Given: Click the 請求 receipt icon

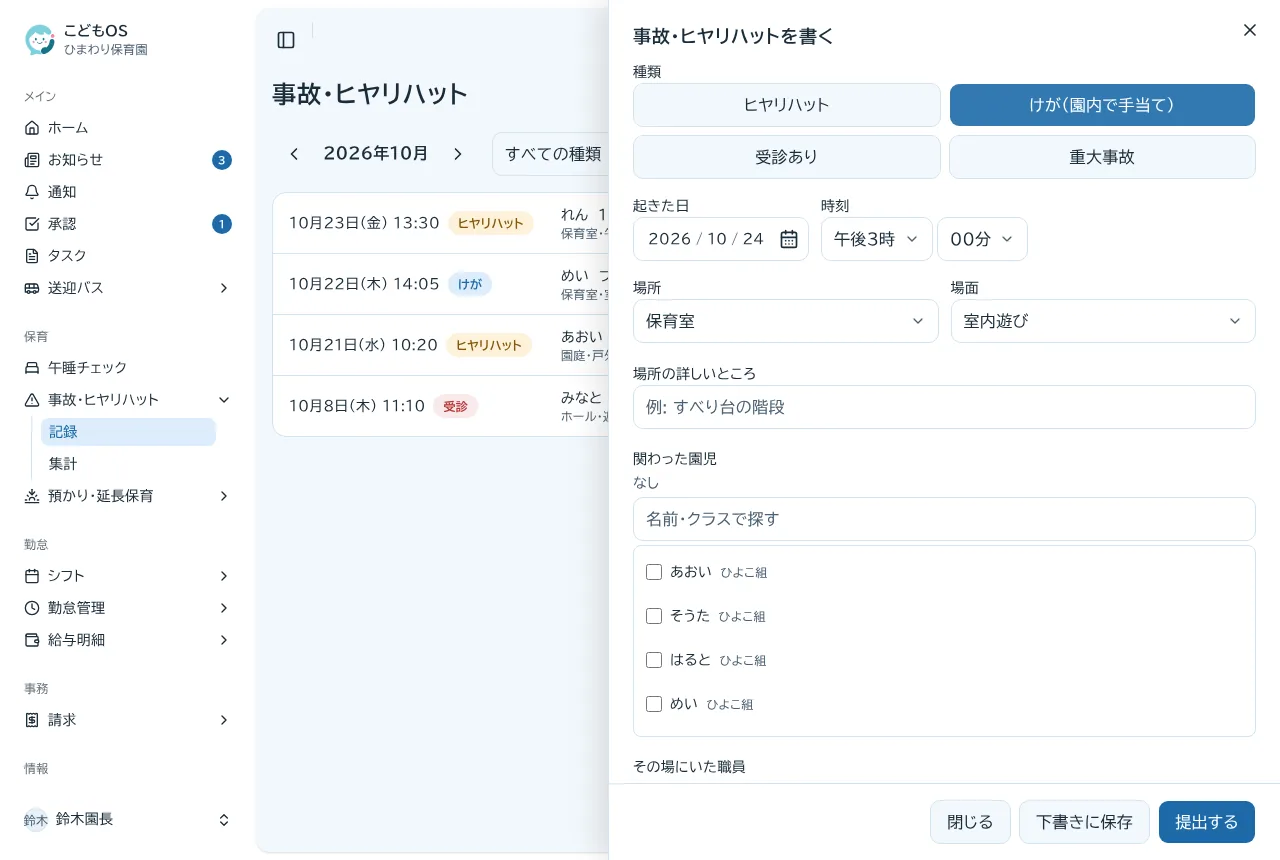Looking at the screenshot, I should pos(32,720).
